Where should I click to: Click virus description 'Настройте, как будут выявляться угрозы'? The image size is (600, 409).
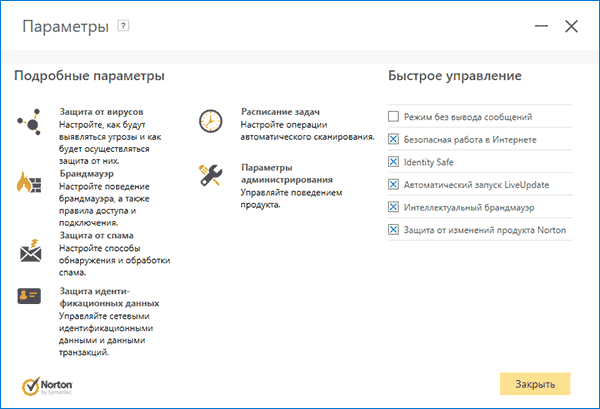(110, 131)
